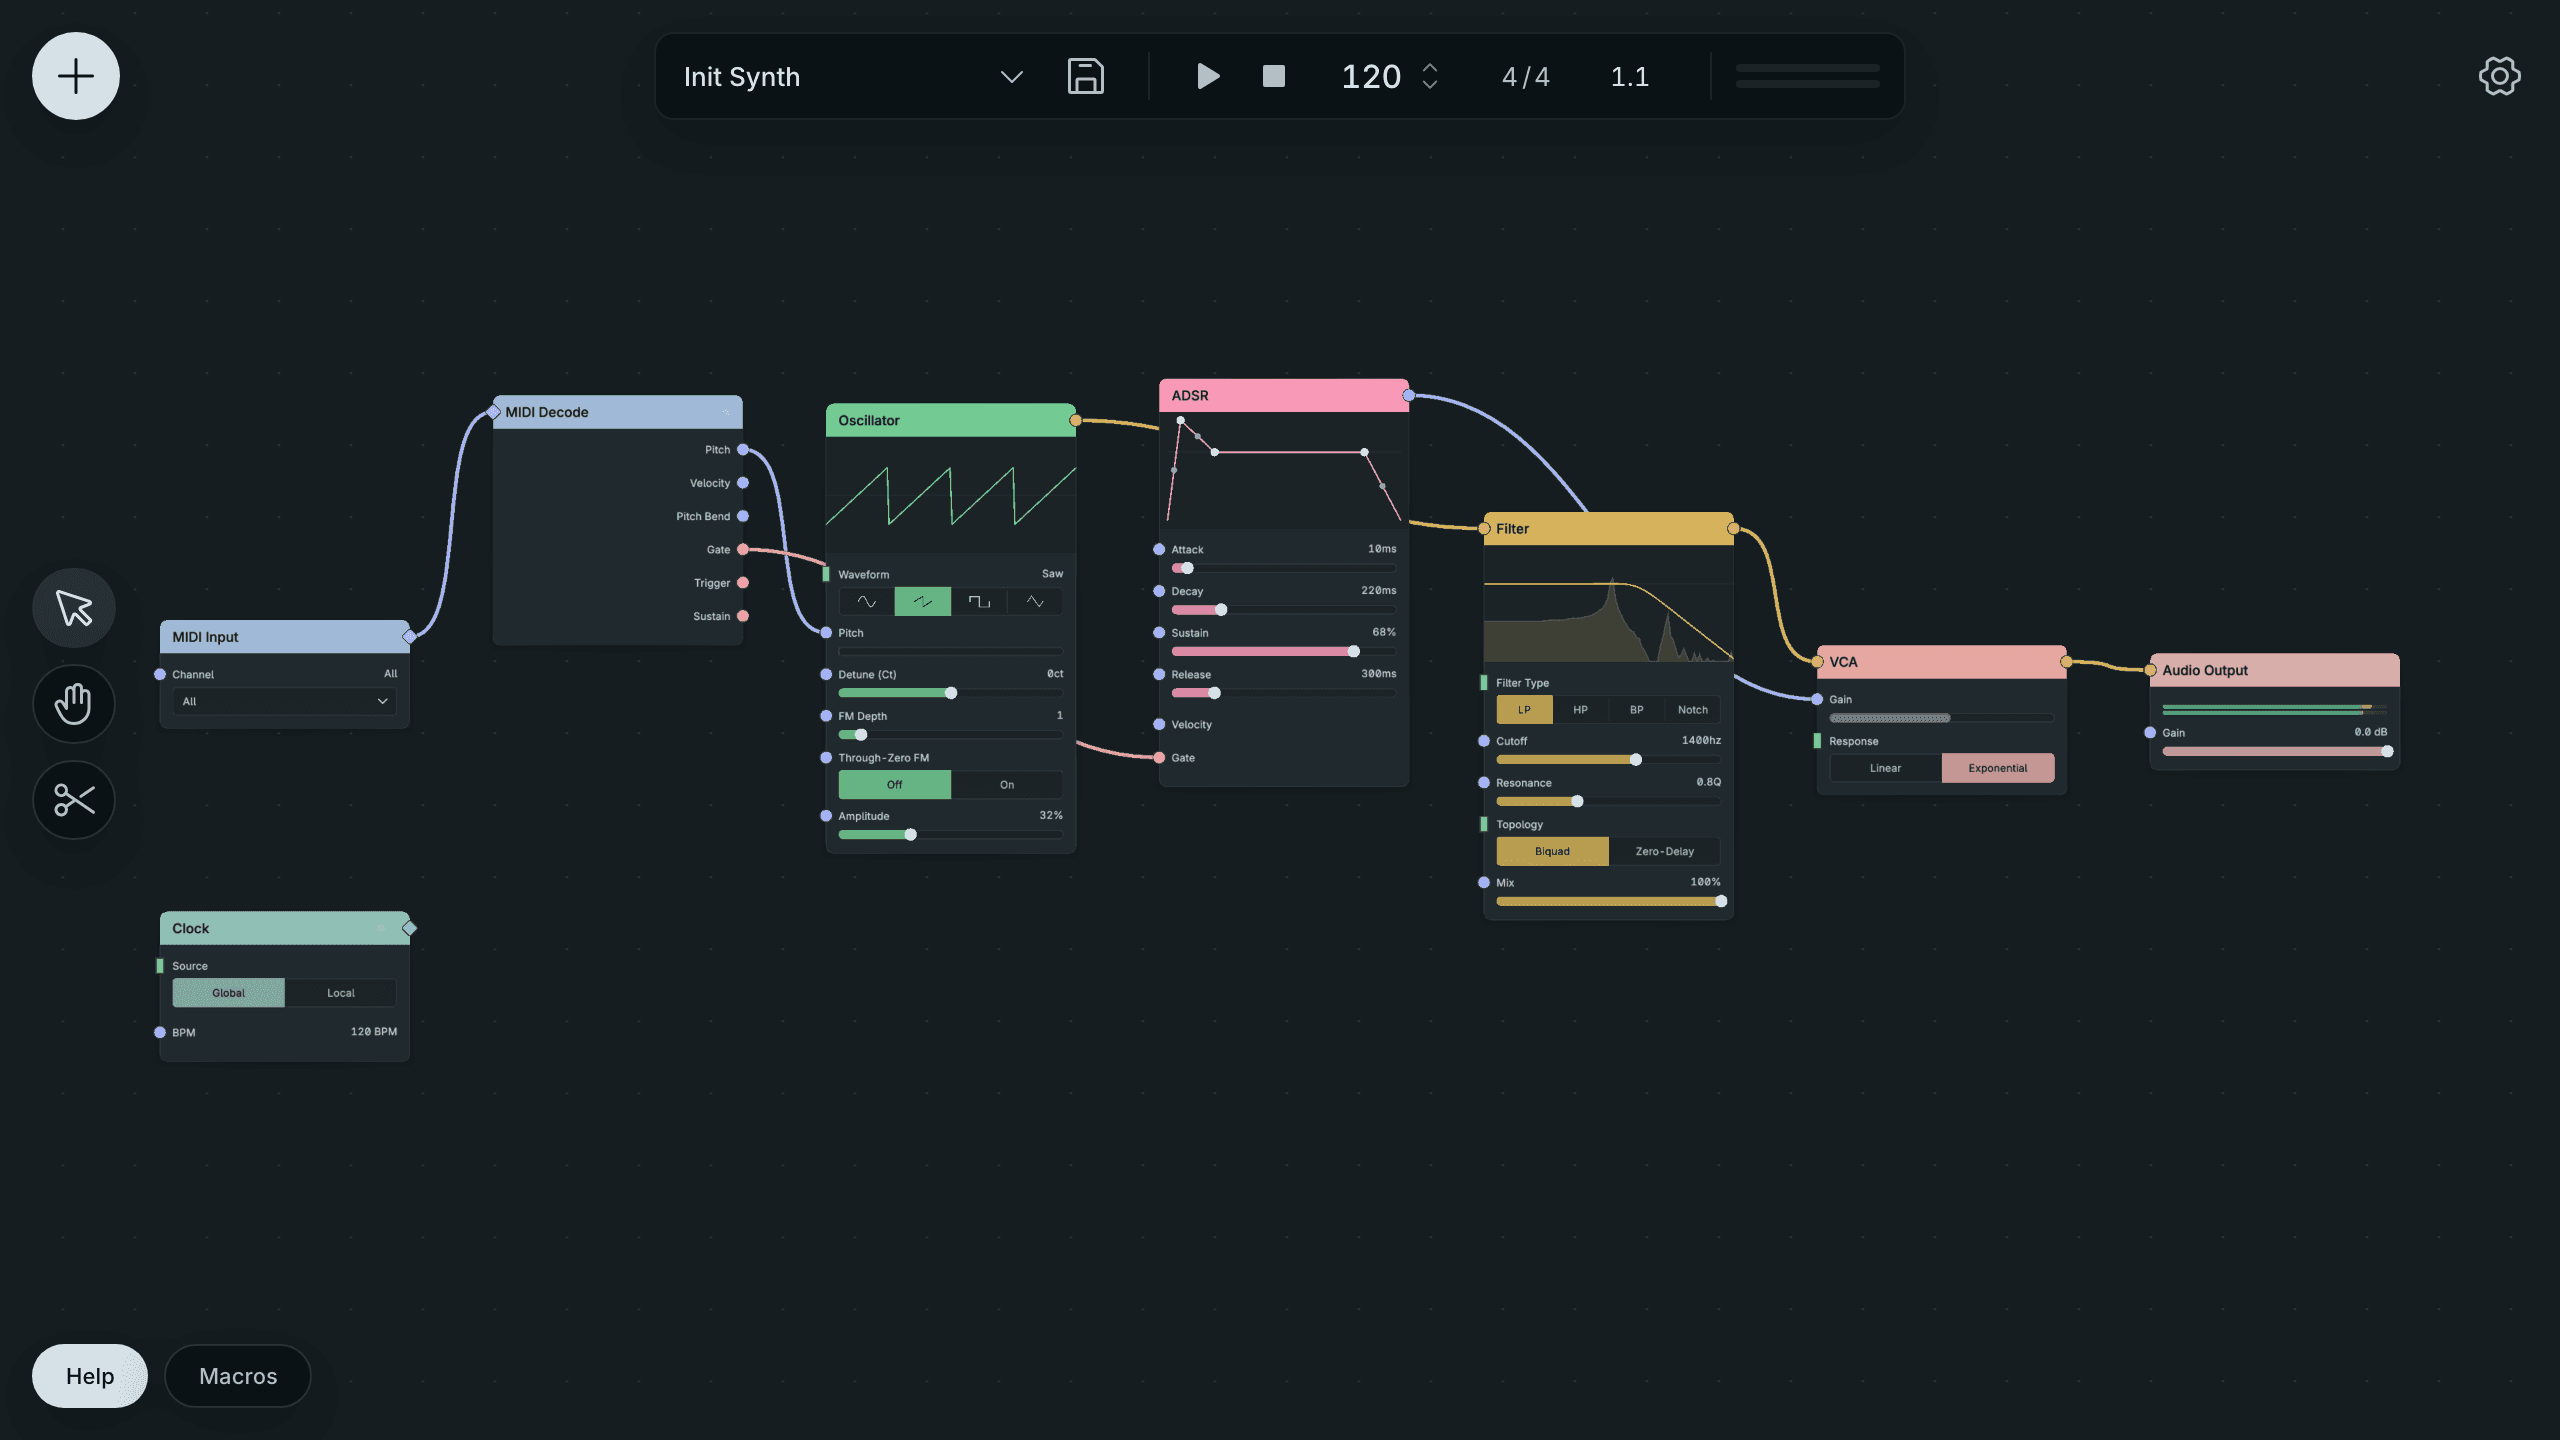The height and width of the screenshot is (1440, 2560).
Task: Set Through-Zero FM to Off
Action: coord(894,785)
